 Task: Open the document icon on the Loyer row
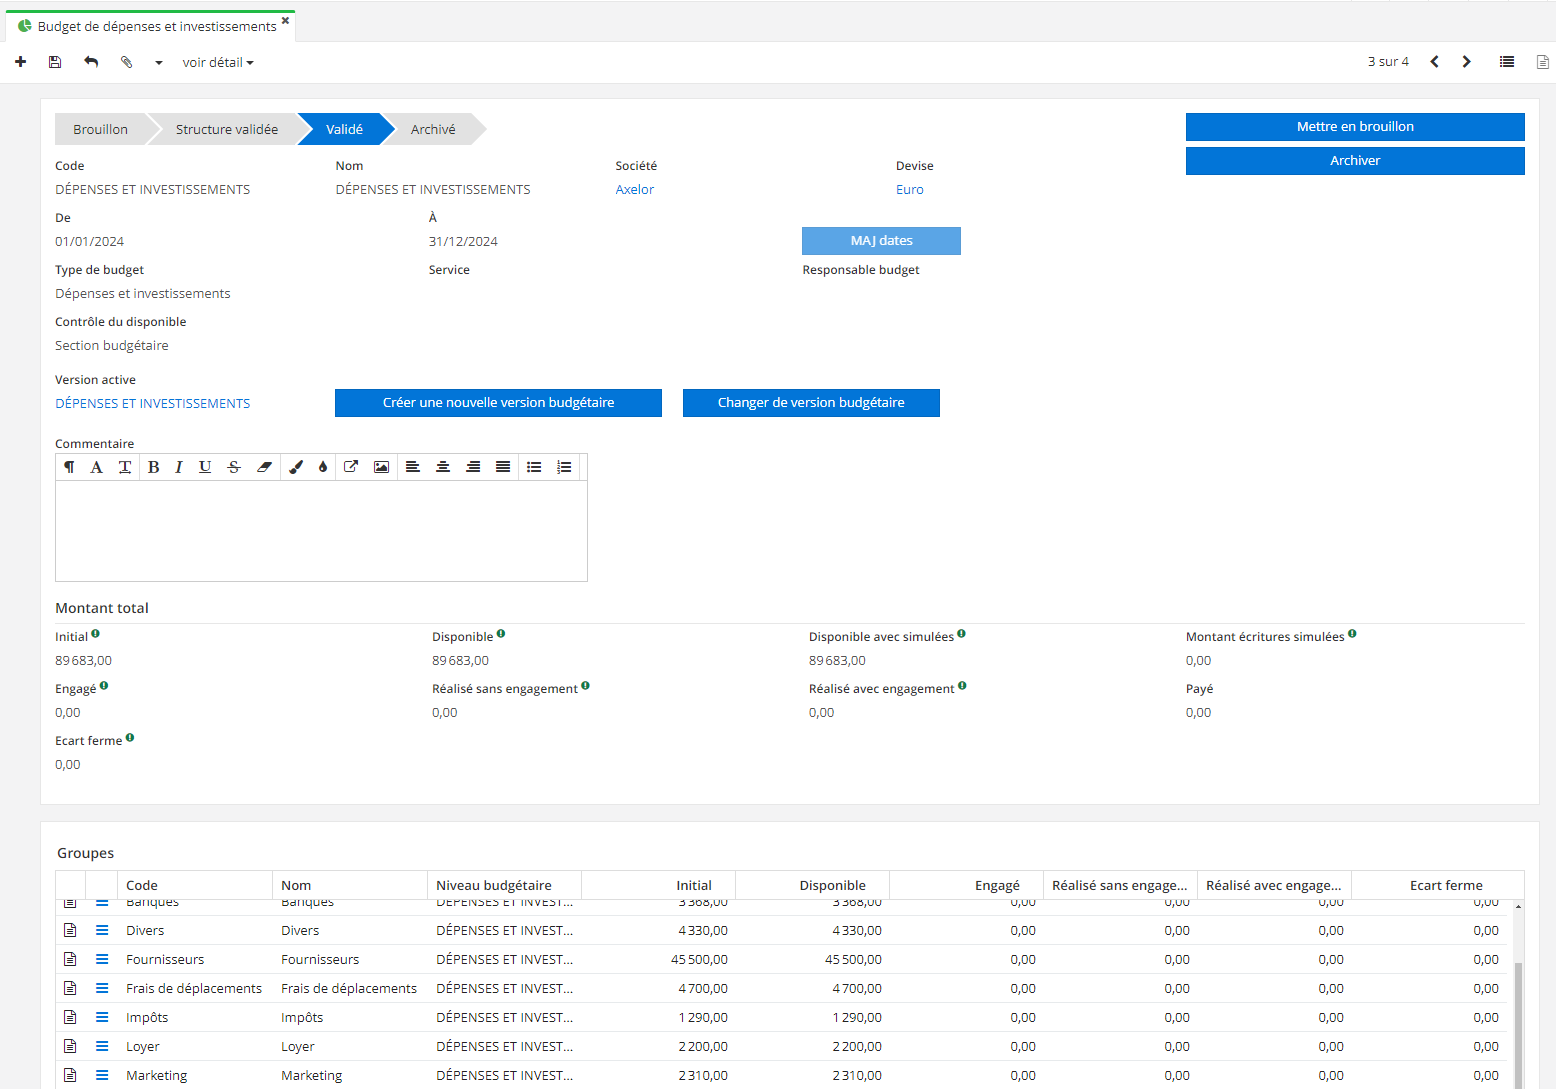pyautogui.click(x=70, y=1046)
